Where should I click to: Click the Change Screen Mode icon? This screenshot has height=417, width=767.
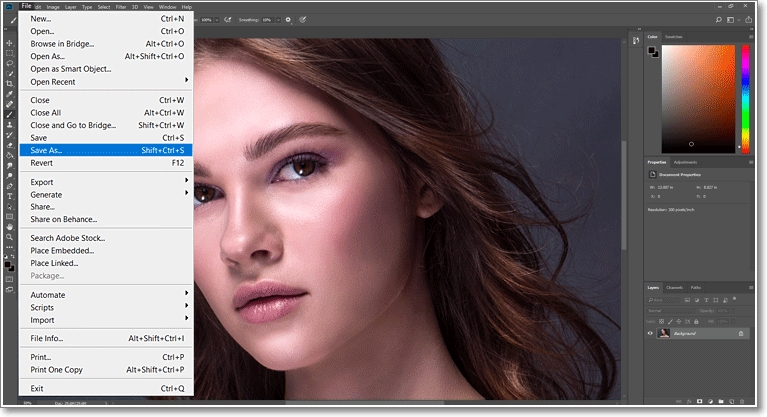tap(9, 290)
